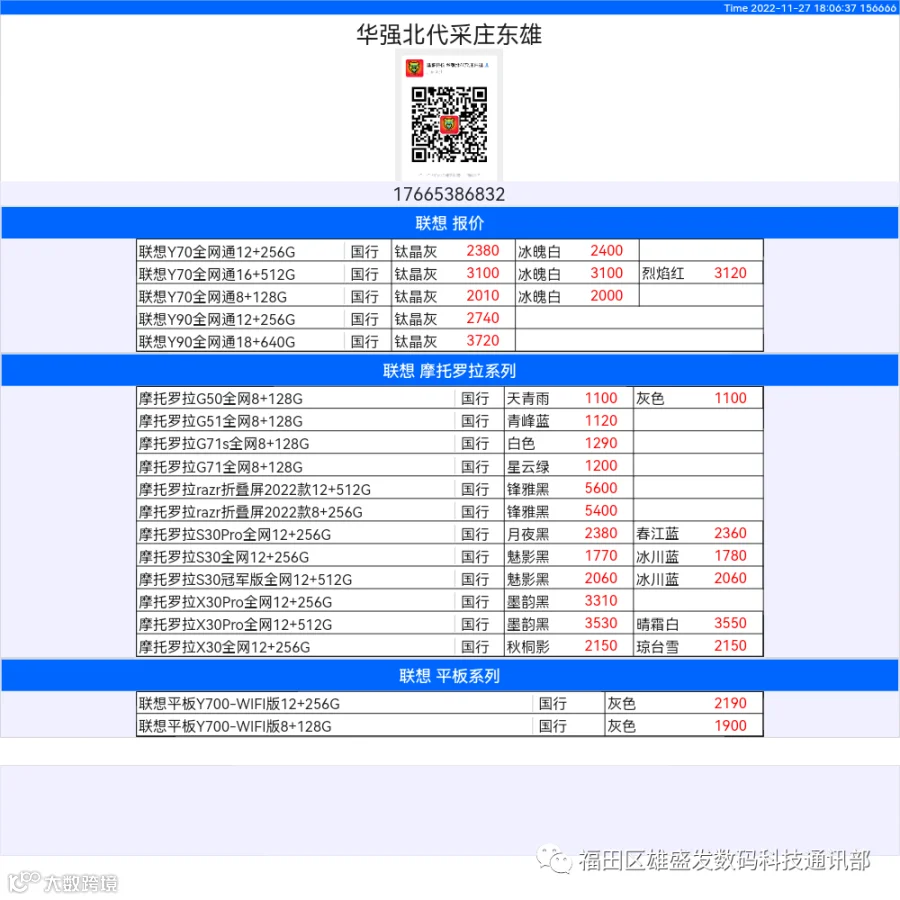Image resolution: width=900 pixels, height=900 pixels.
Task: Click the 联想 报价 section header
Action: (x=449, y=223)
